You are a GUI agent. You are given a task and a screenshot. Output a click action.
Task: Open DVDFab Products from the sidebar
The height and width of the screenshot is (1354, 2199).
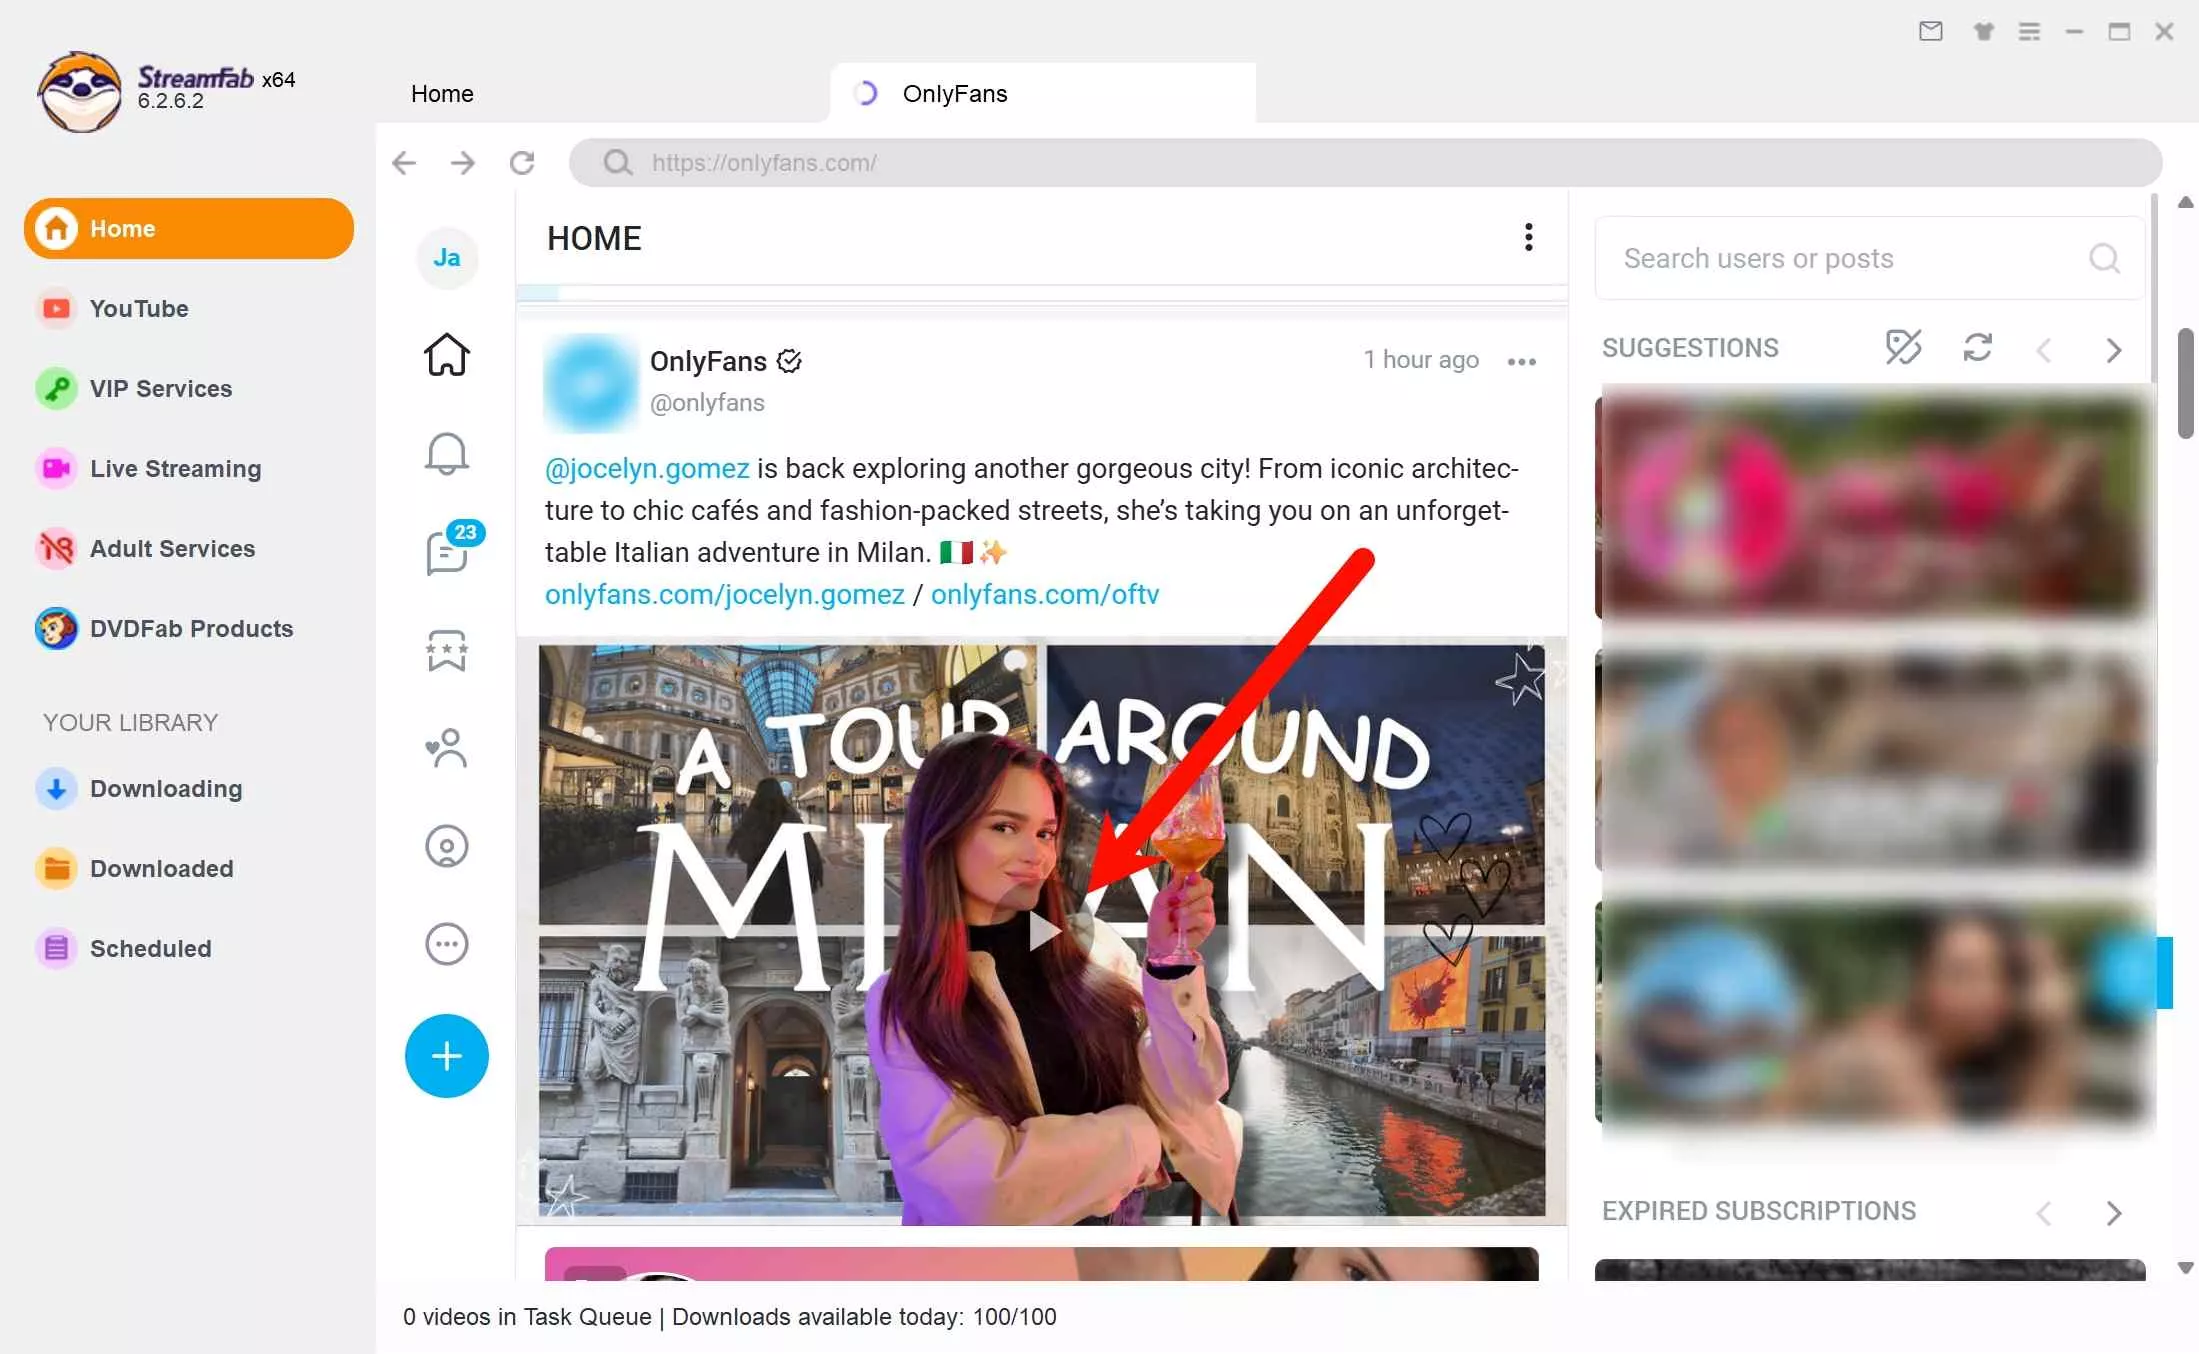click(x=191, y=628)
